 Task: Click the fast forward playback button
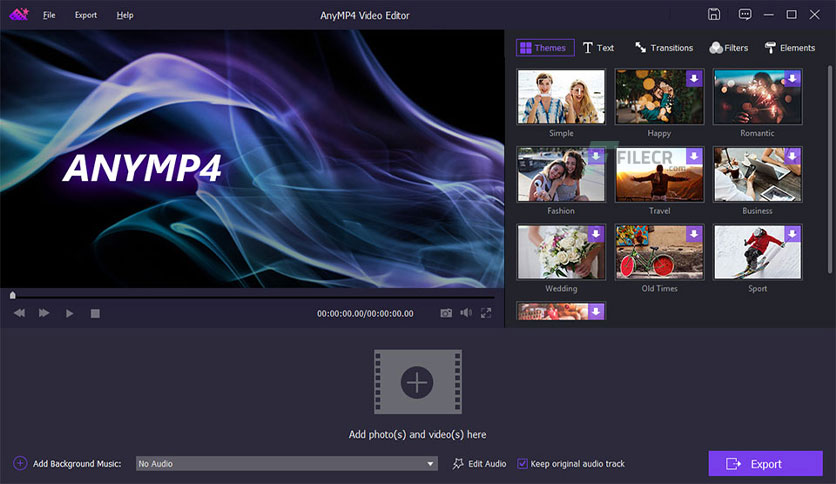click(x=44, y=313)
